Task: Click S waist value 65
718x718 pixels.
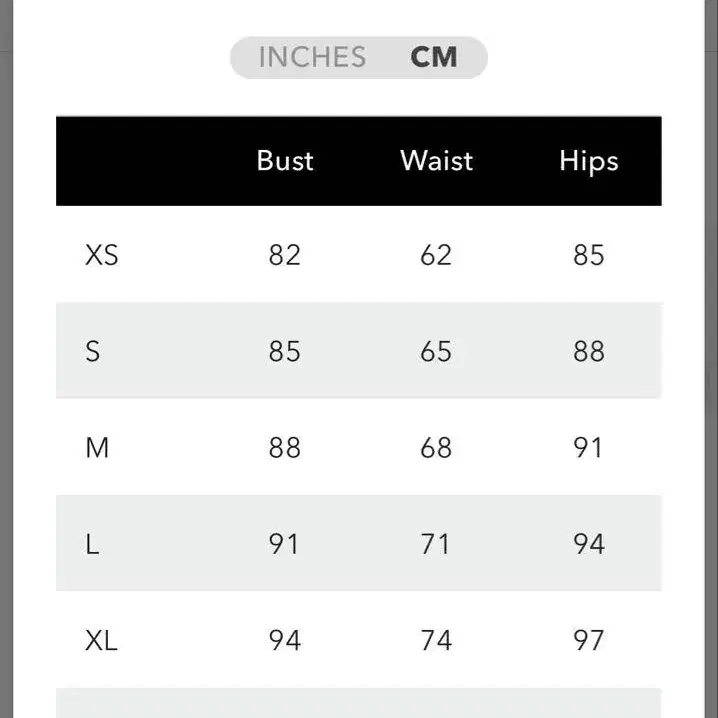Action: tap(436, 351)
